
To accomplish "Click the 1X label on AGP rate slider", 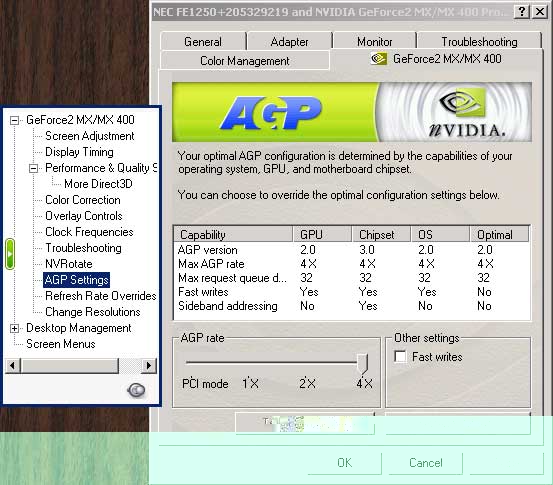I will click(250, 383).
